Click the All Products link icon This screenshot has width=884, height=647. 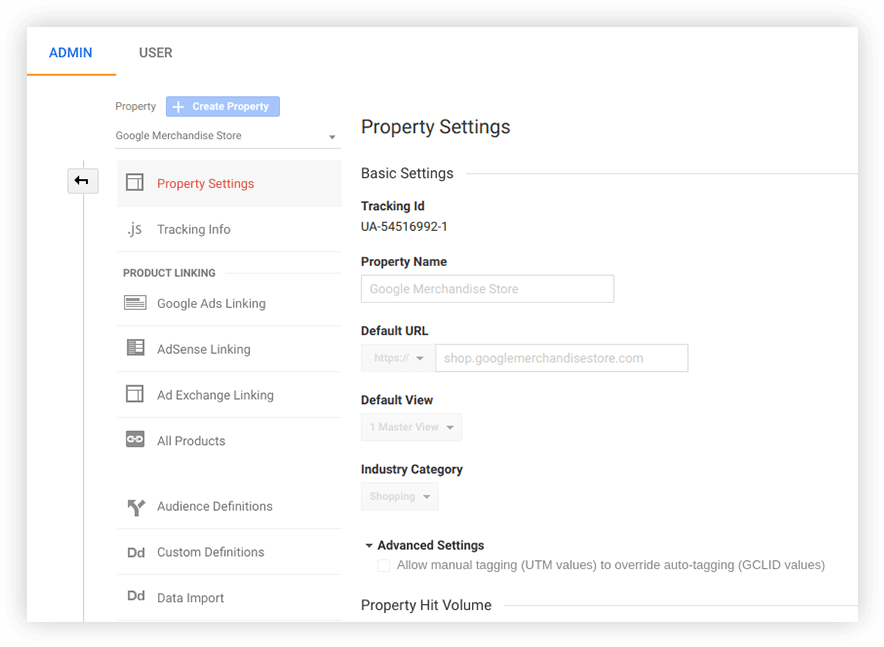(x=135, y=440)
